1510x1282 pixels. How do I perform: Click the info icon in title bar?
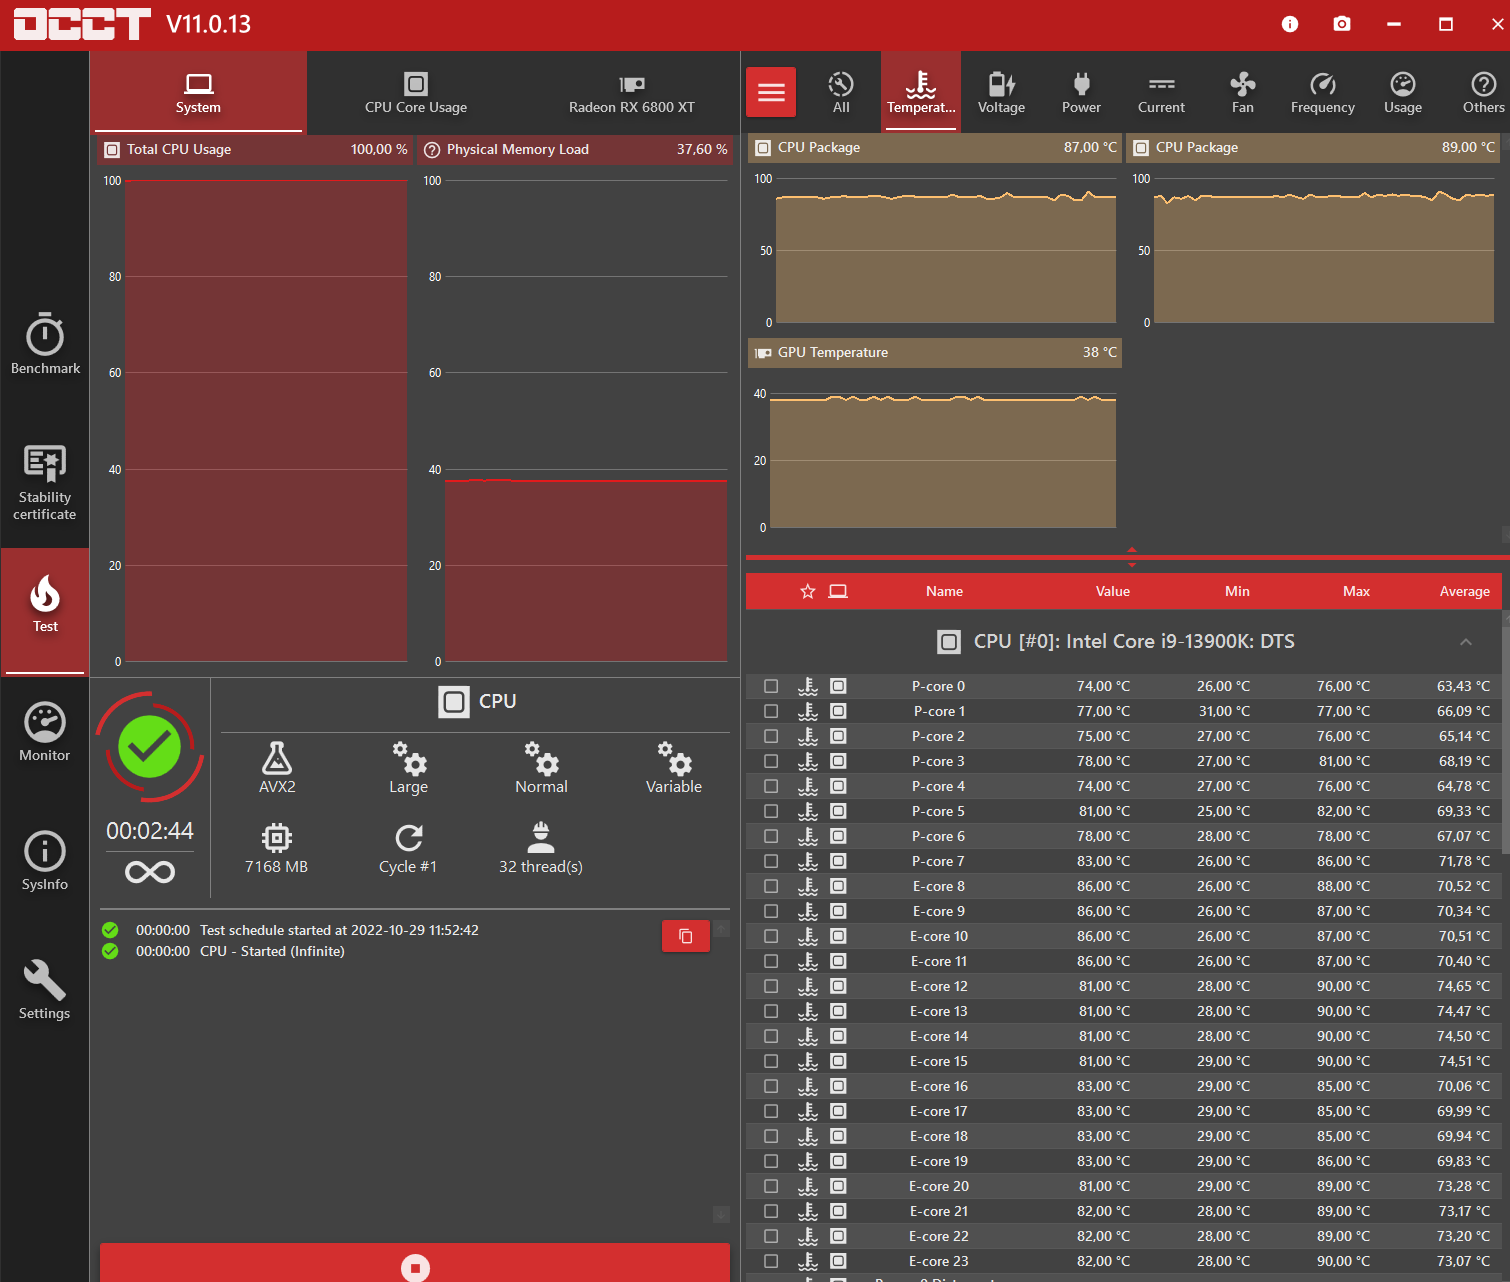pos(1290,24)
